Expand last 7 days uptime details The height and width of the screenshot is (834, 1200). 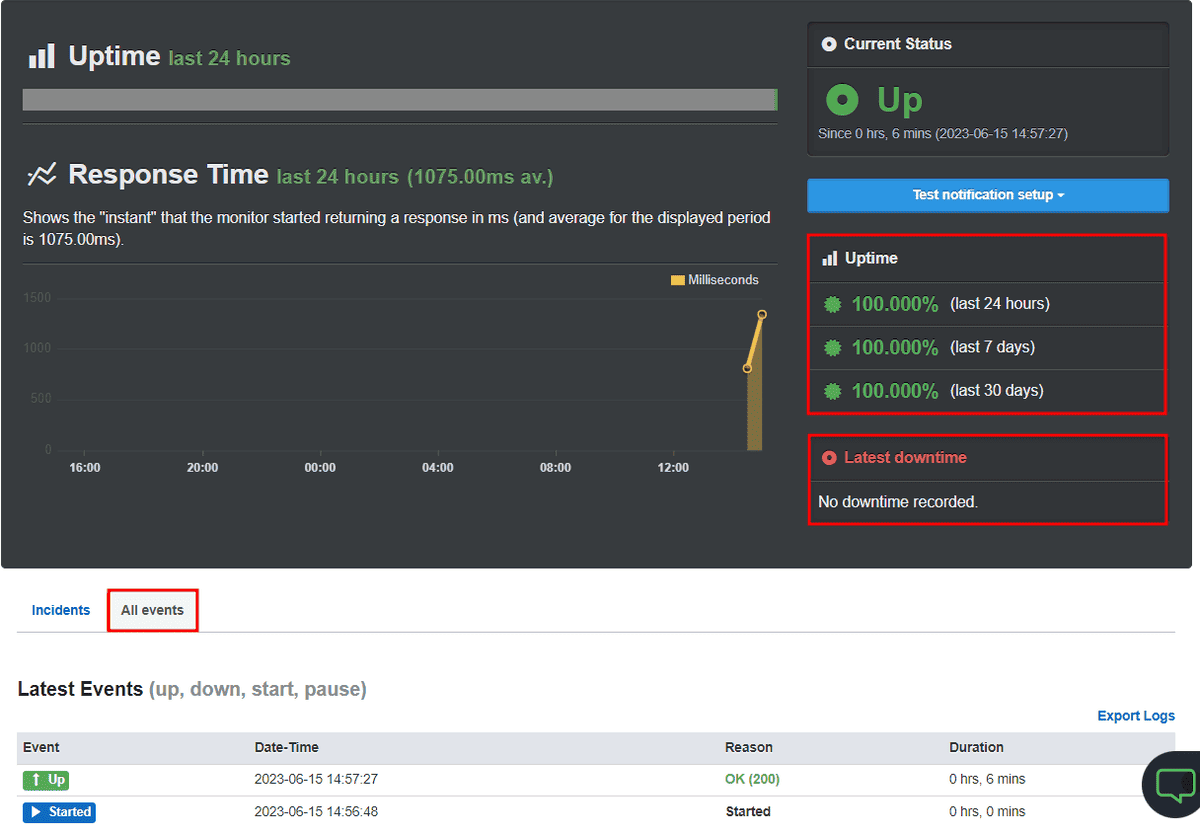[x=833, y=347]
